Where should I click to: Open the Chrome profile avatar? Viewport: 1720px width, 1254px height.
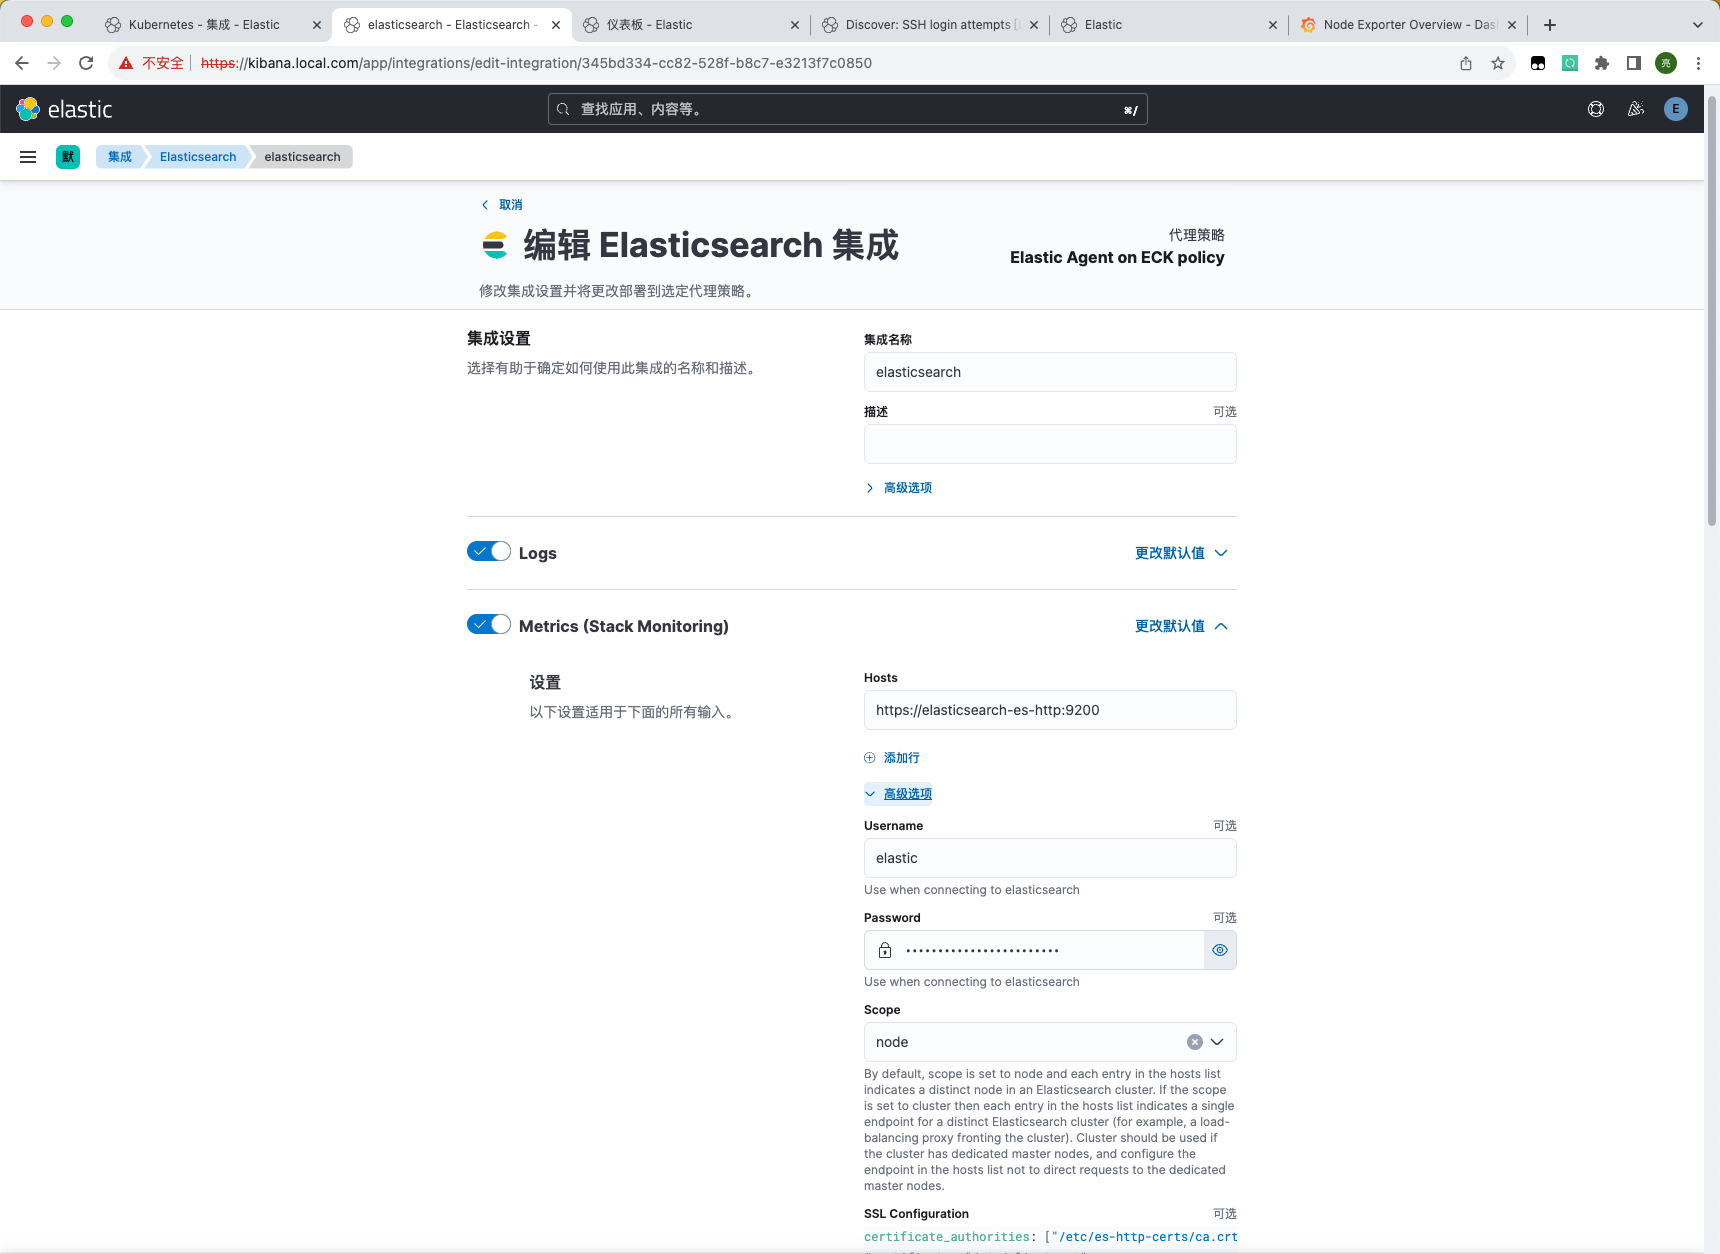pyautogui.click(x=1666, y=63)
